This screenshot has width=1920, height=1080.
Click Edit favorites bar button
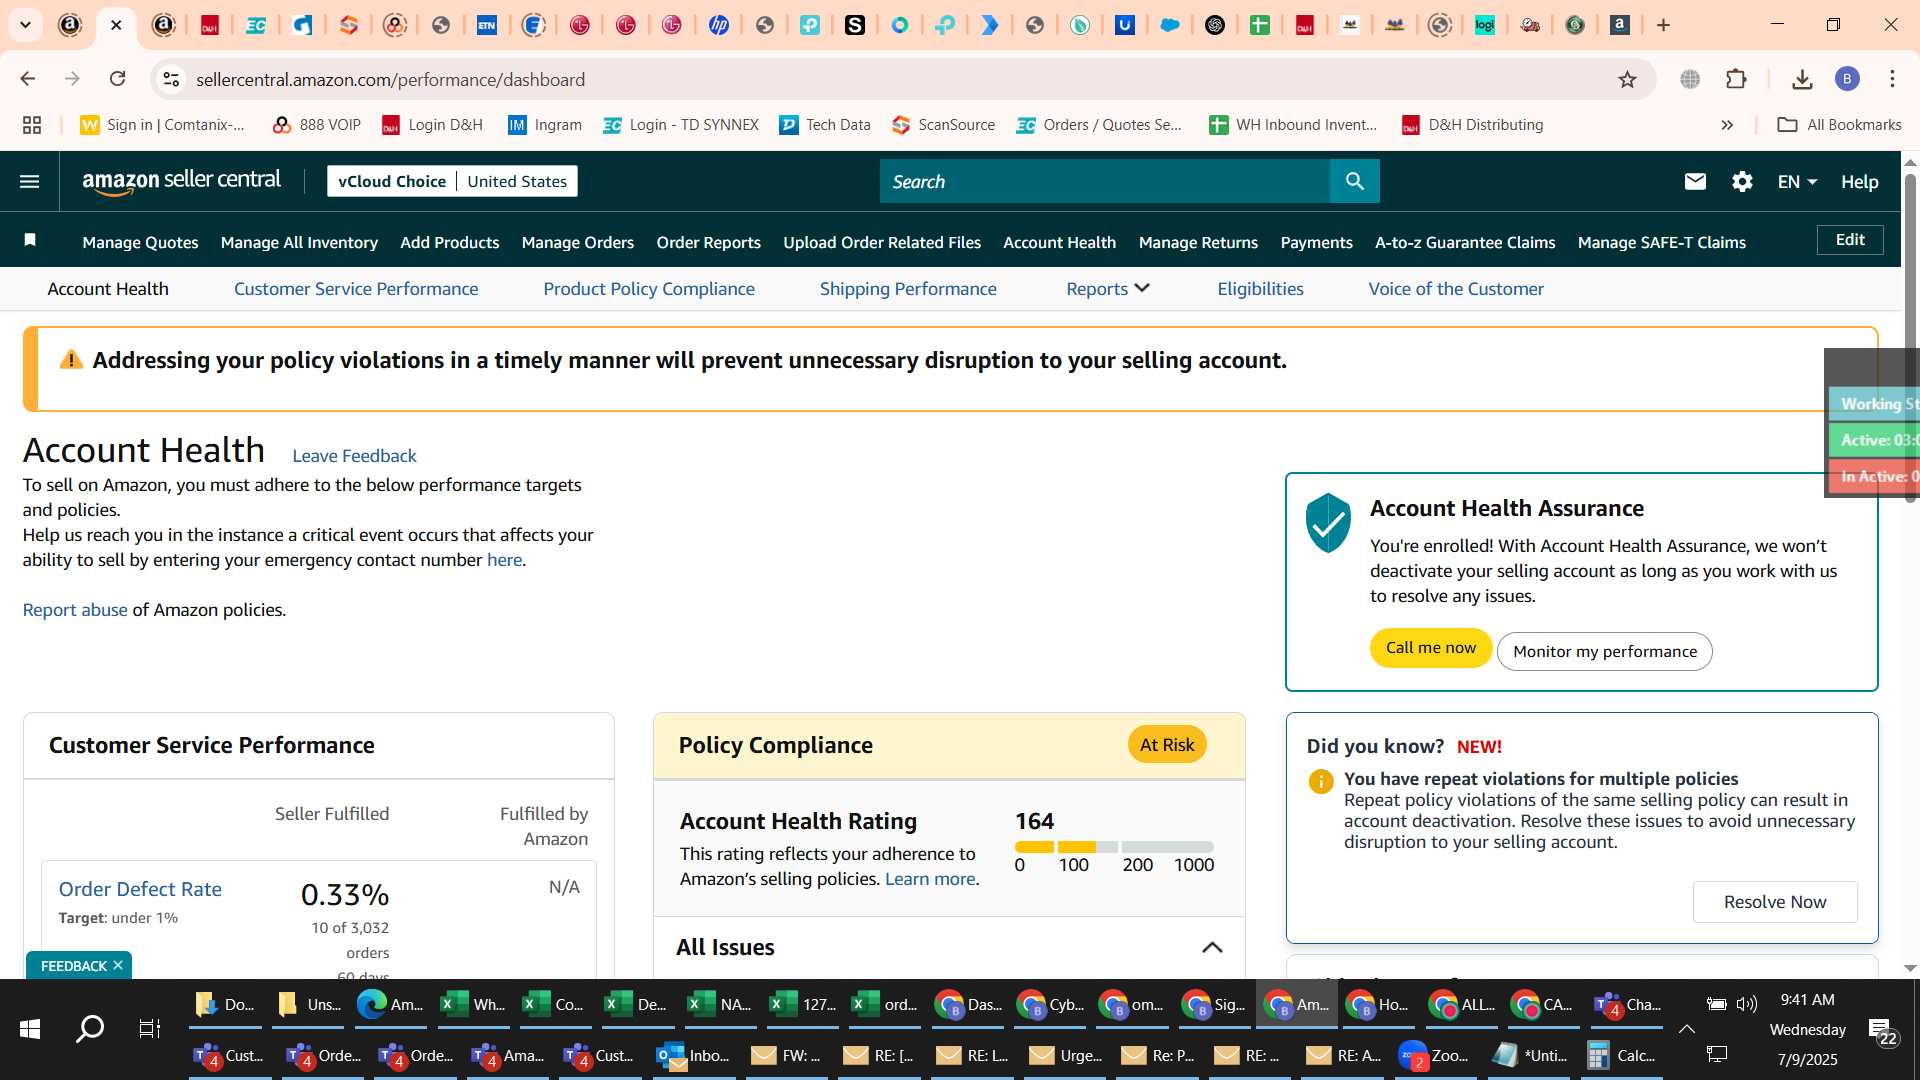1850,240
